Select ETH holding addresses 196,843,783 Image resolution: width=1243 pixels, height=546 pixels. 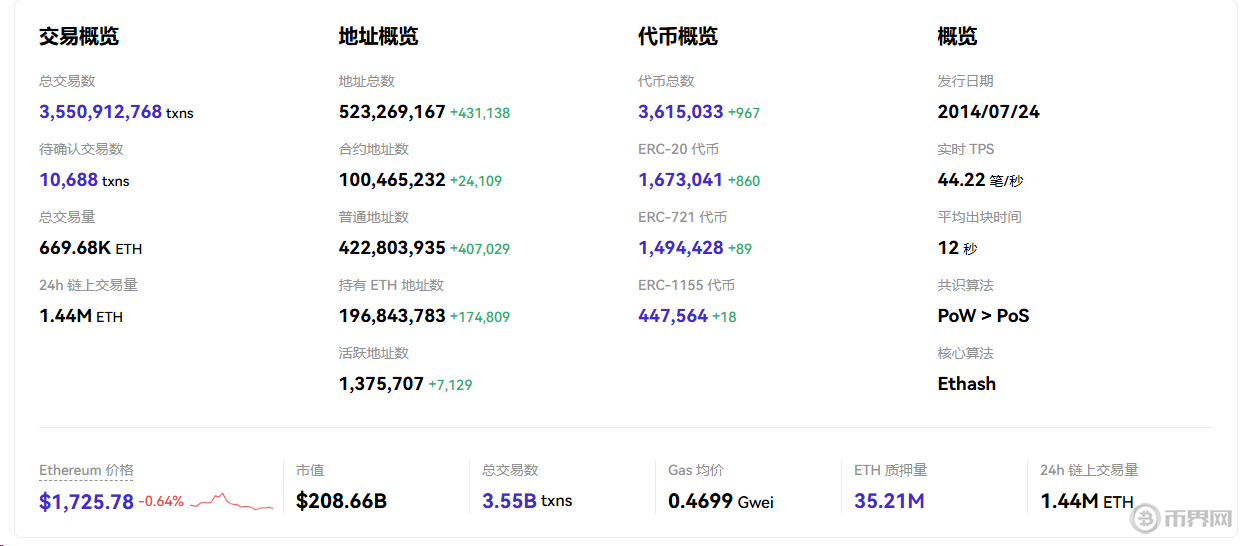[x=392, y=316]
